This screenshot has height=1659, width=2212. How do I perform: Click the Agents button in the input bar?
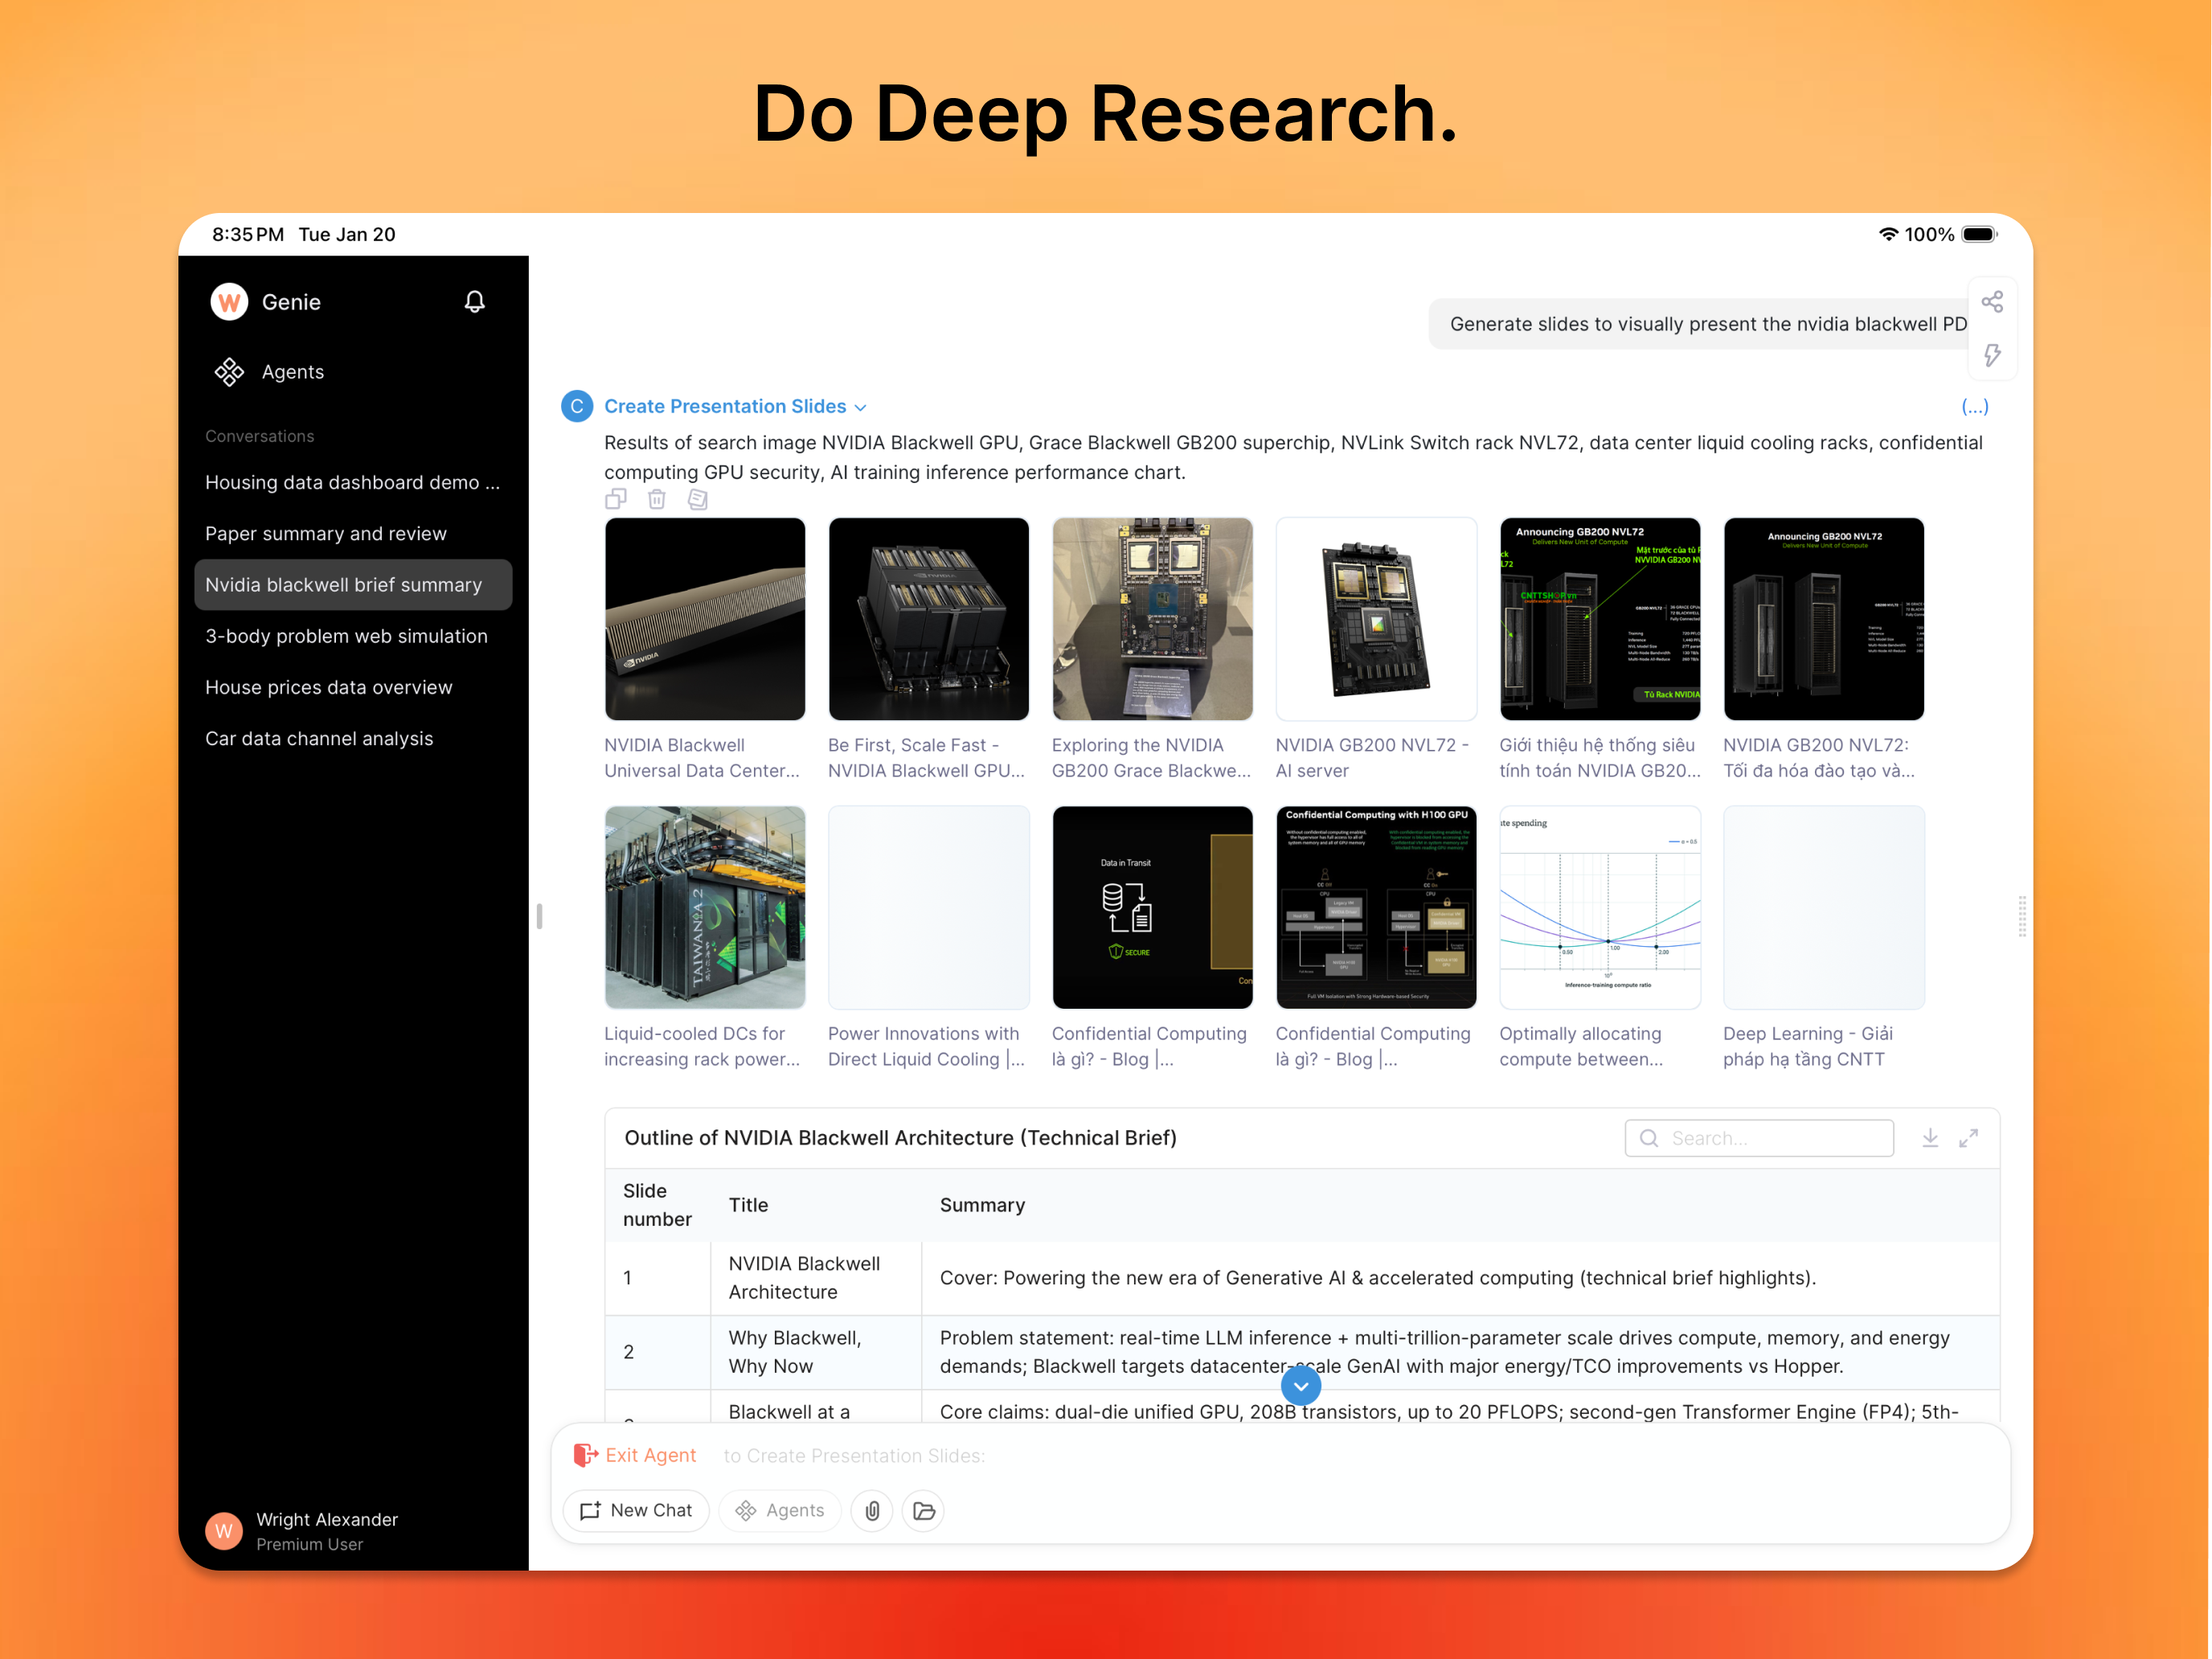tap(780, 1510)
